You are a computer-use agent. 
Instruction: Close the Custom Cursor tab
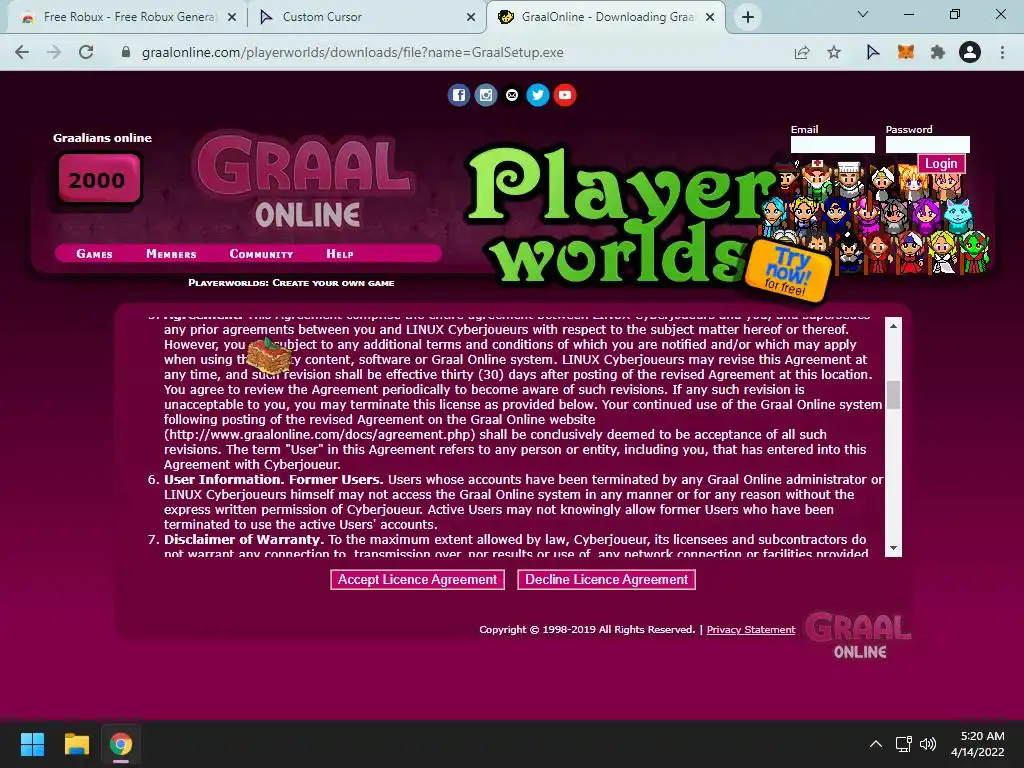click(471, 17)
